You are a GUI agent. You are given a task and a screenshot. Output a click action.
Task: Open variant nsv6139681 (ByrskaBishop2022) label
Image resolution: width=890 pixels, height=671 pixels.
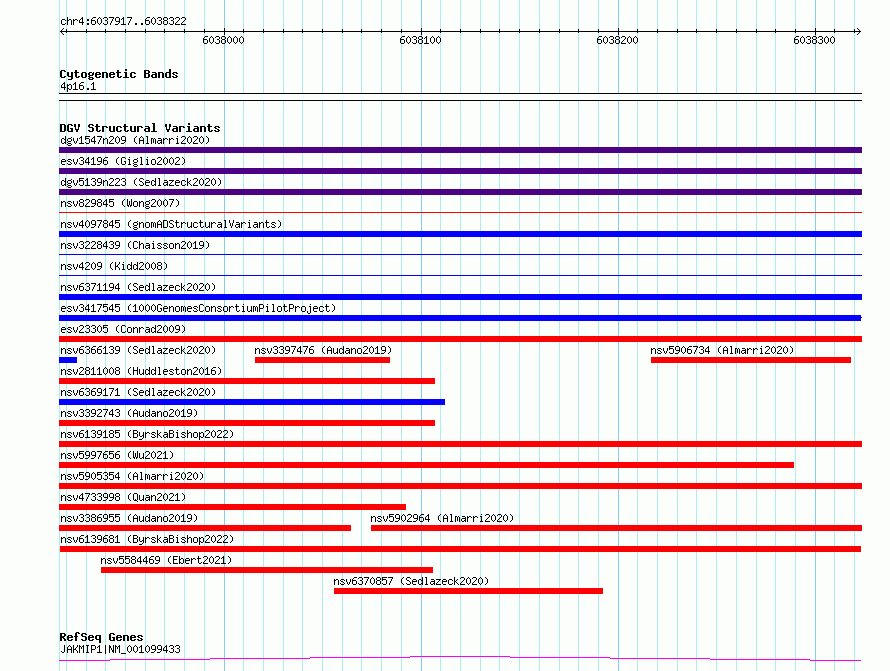coord(147,539)
